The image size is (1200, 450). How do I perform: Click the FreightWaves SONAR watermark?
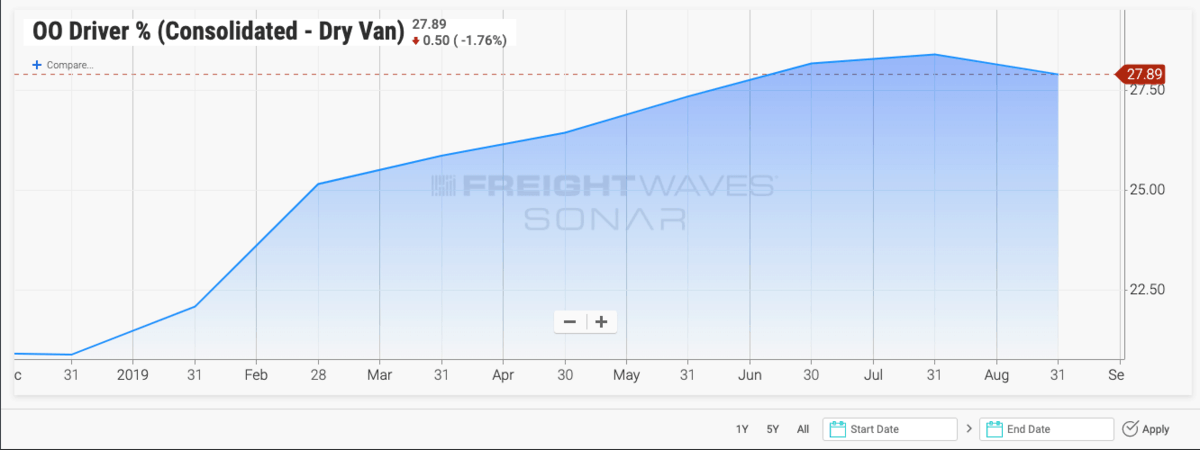tap(603, 201)
